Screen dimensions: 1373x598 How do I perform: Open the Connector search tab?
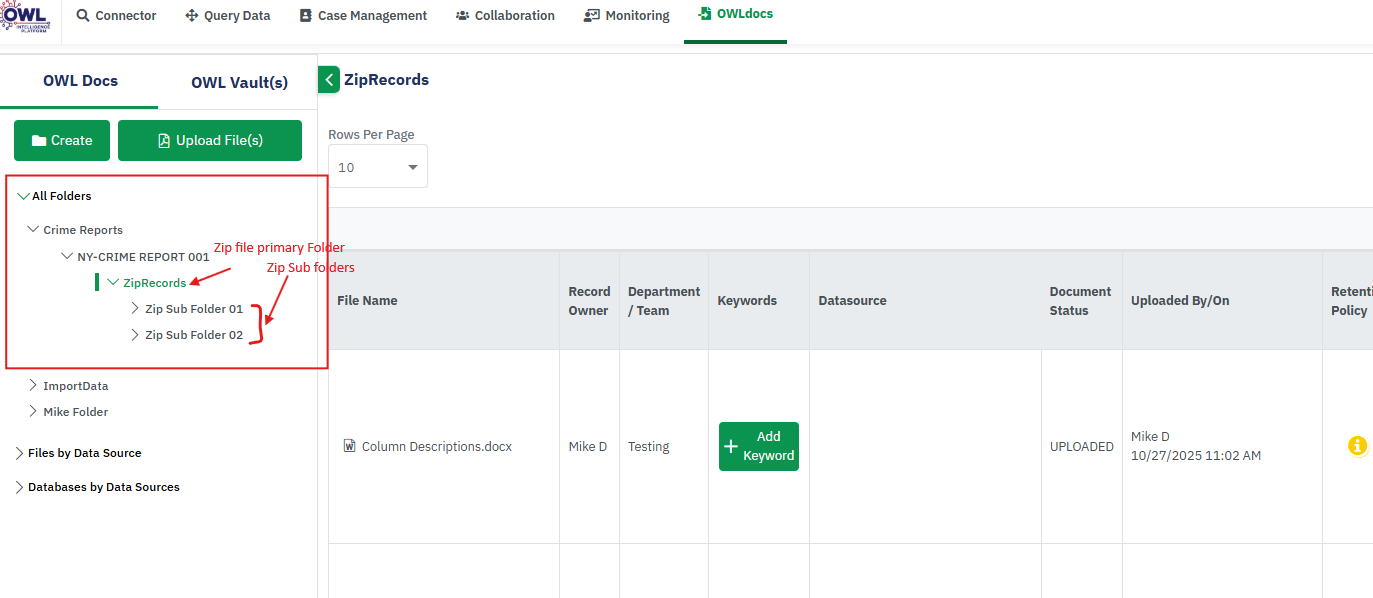click(x=116, y=16)
